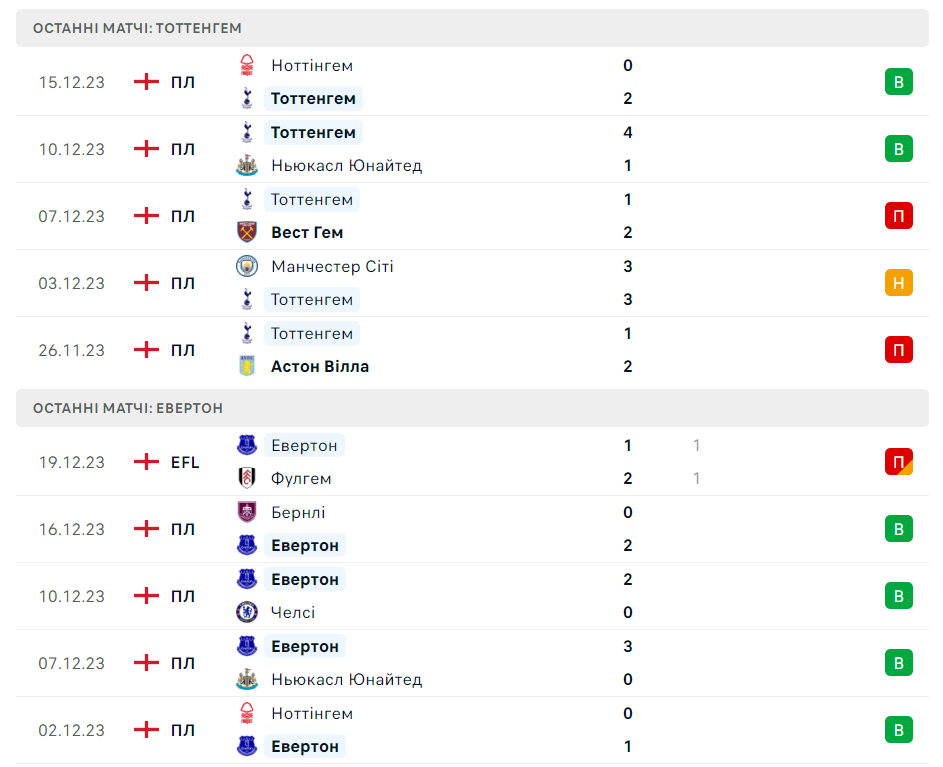
Task: Click the Fulham club crest
Action: 246,479
